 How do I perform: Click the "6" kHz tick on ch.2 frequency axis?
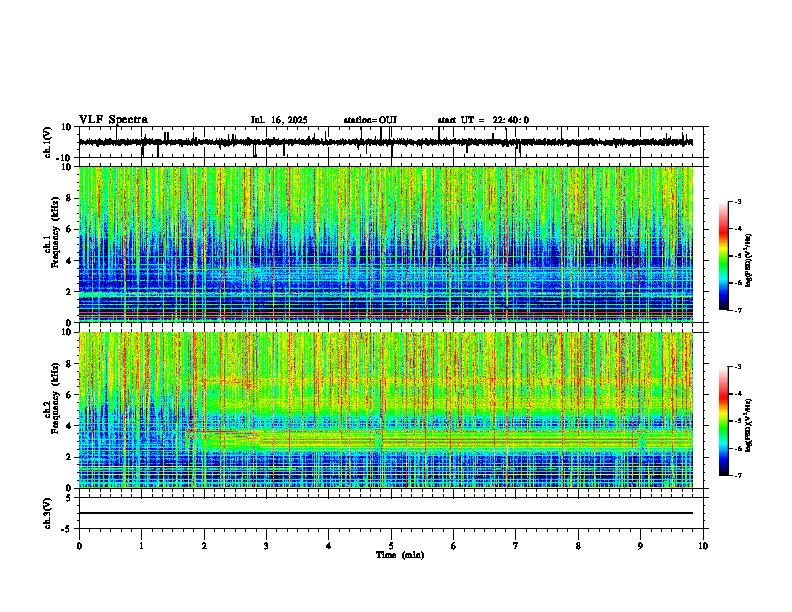70,395
